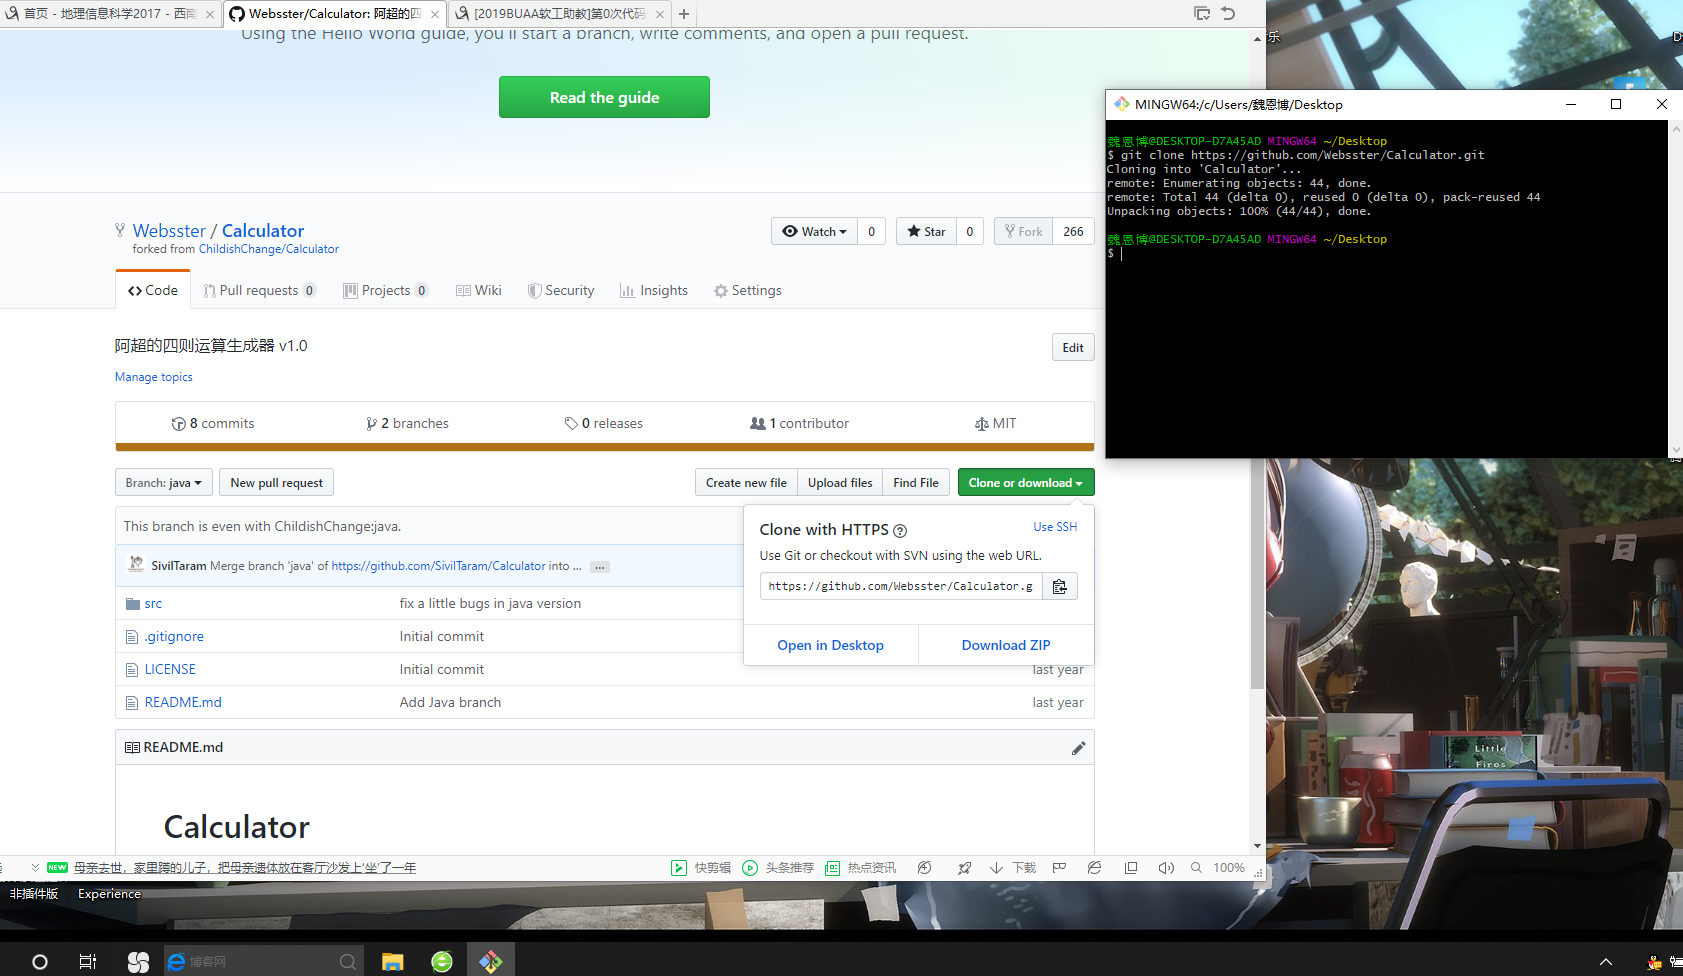
Task: Click Create new file button
Action: (746, 482)
